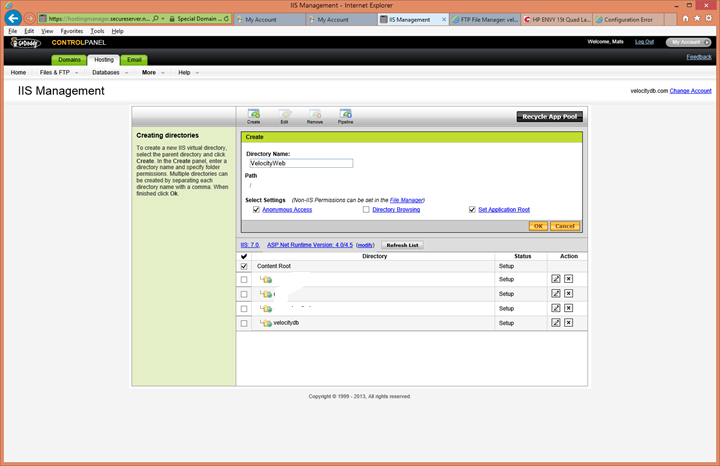Open the address bar search dropdown arrow

click(163, 19)
